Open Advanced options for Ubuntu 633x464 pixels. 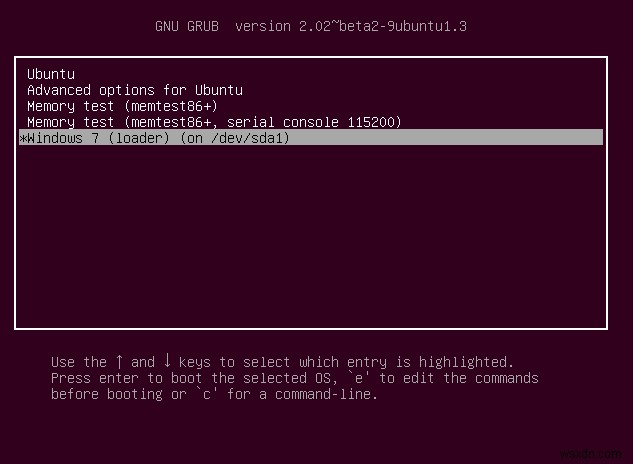tap(135, 90)
